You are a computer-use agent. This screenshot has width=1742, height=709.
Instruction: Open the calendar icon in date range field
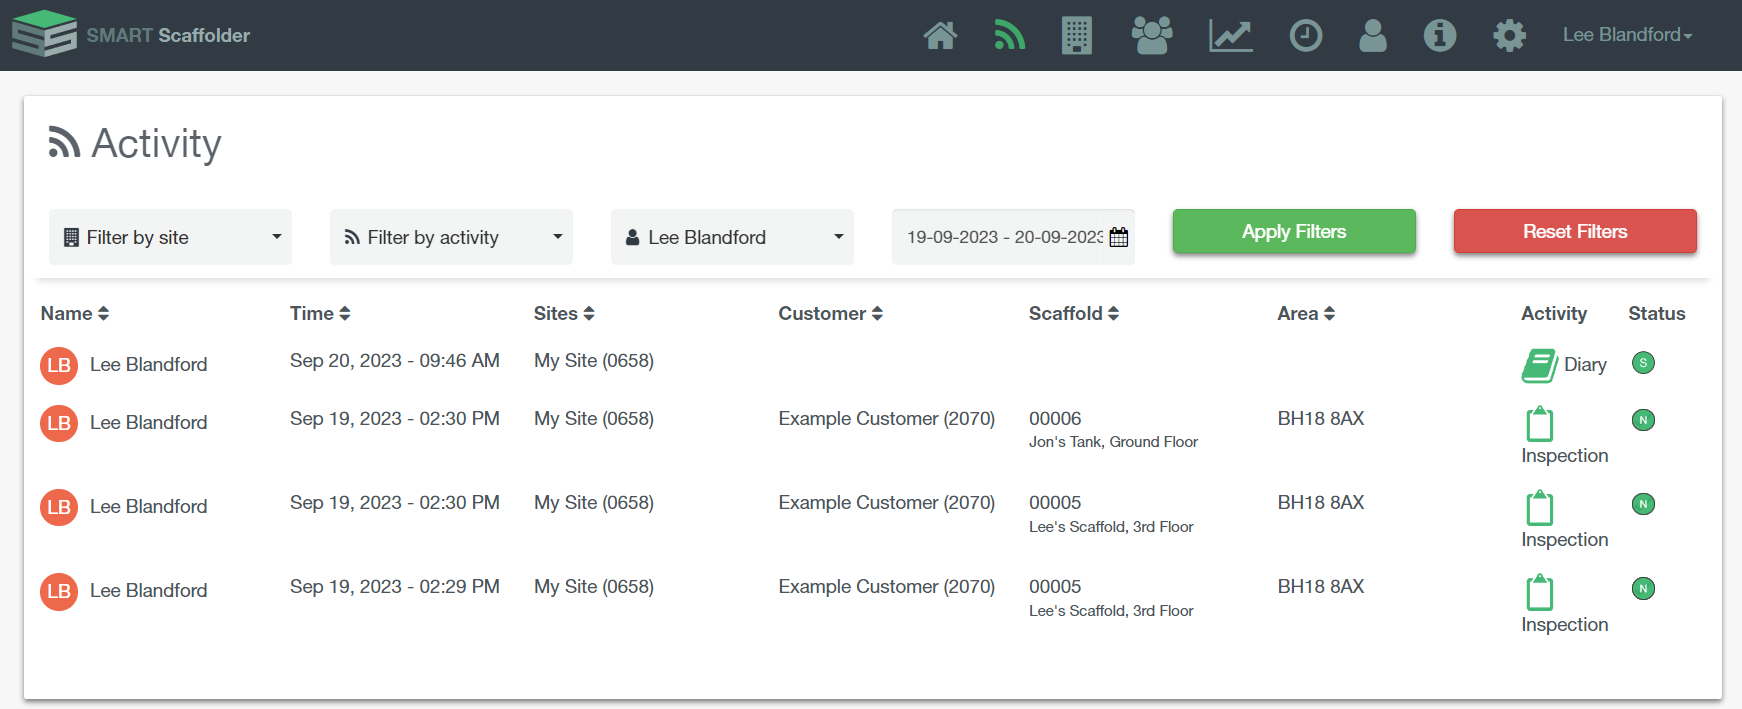point(1119,237)
